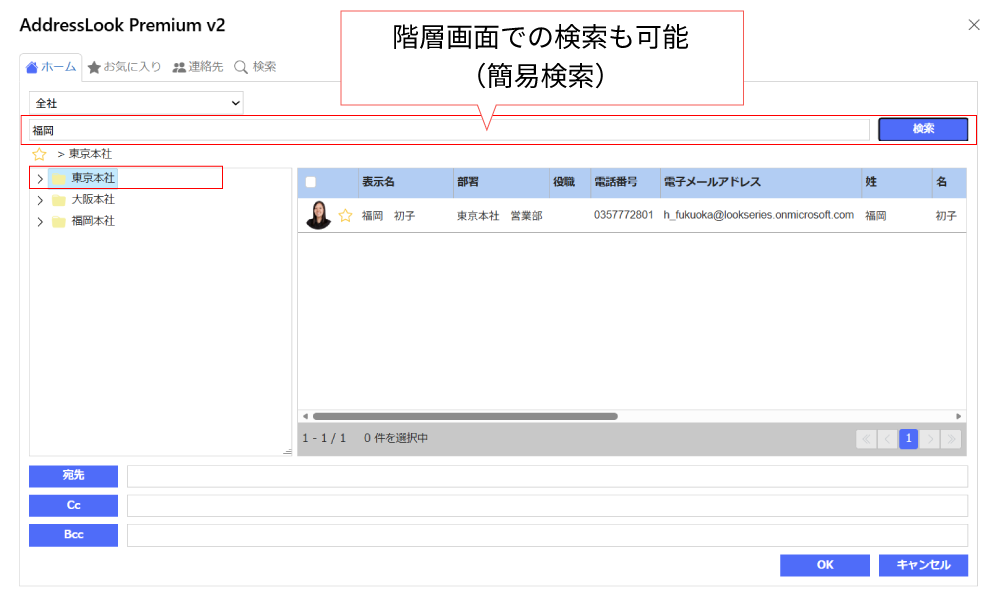Tick the select-all checkbox in table header

pos(311,182)
